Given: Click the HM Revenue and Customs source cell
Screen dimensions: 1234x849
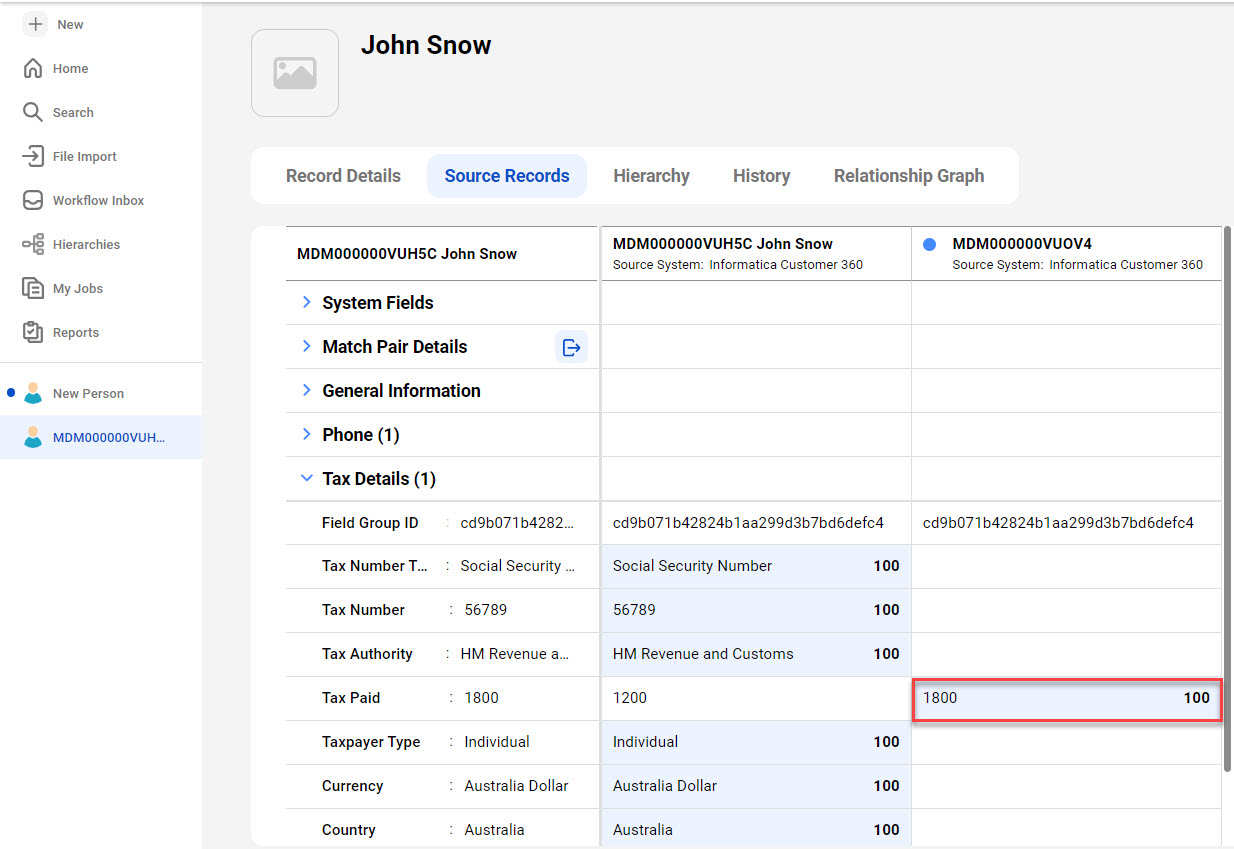Looking at the screenshot, I should [x=755, y=654].
